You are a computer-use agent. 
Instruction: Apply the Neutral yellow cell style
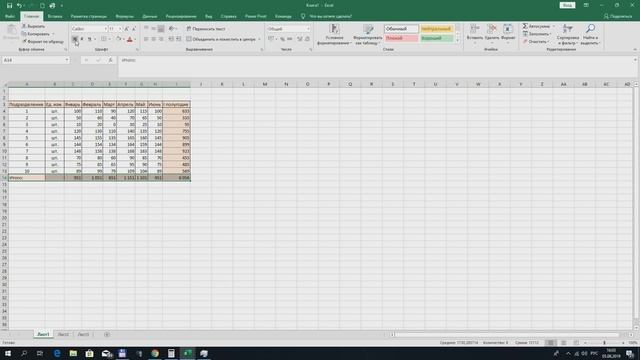coord(436,29)
